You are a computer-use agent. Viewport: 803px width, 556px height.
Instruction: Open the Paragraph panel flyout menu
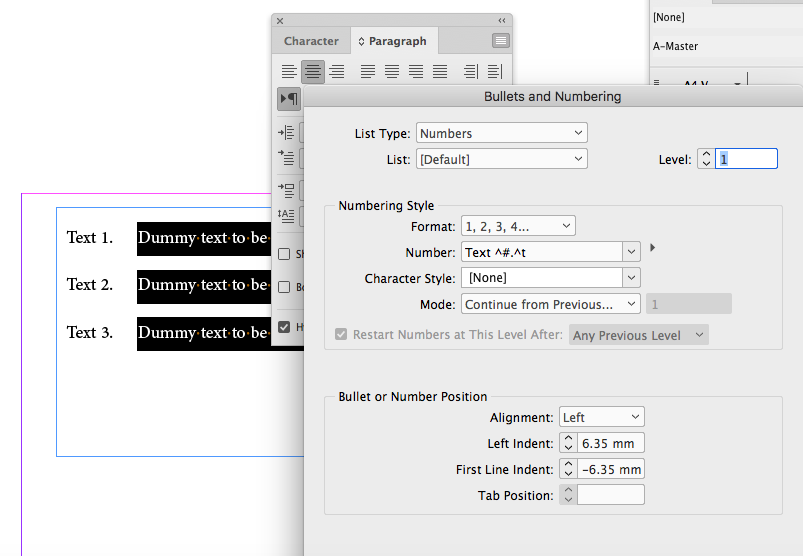coord(501,41)
